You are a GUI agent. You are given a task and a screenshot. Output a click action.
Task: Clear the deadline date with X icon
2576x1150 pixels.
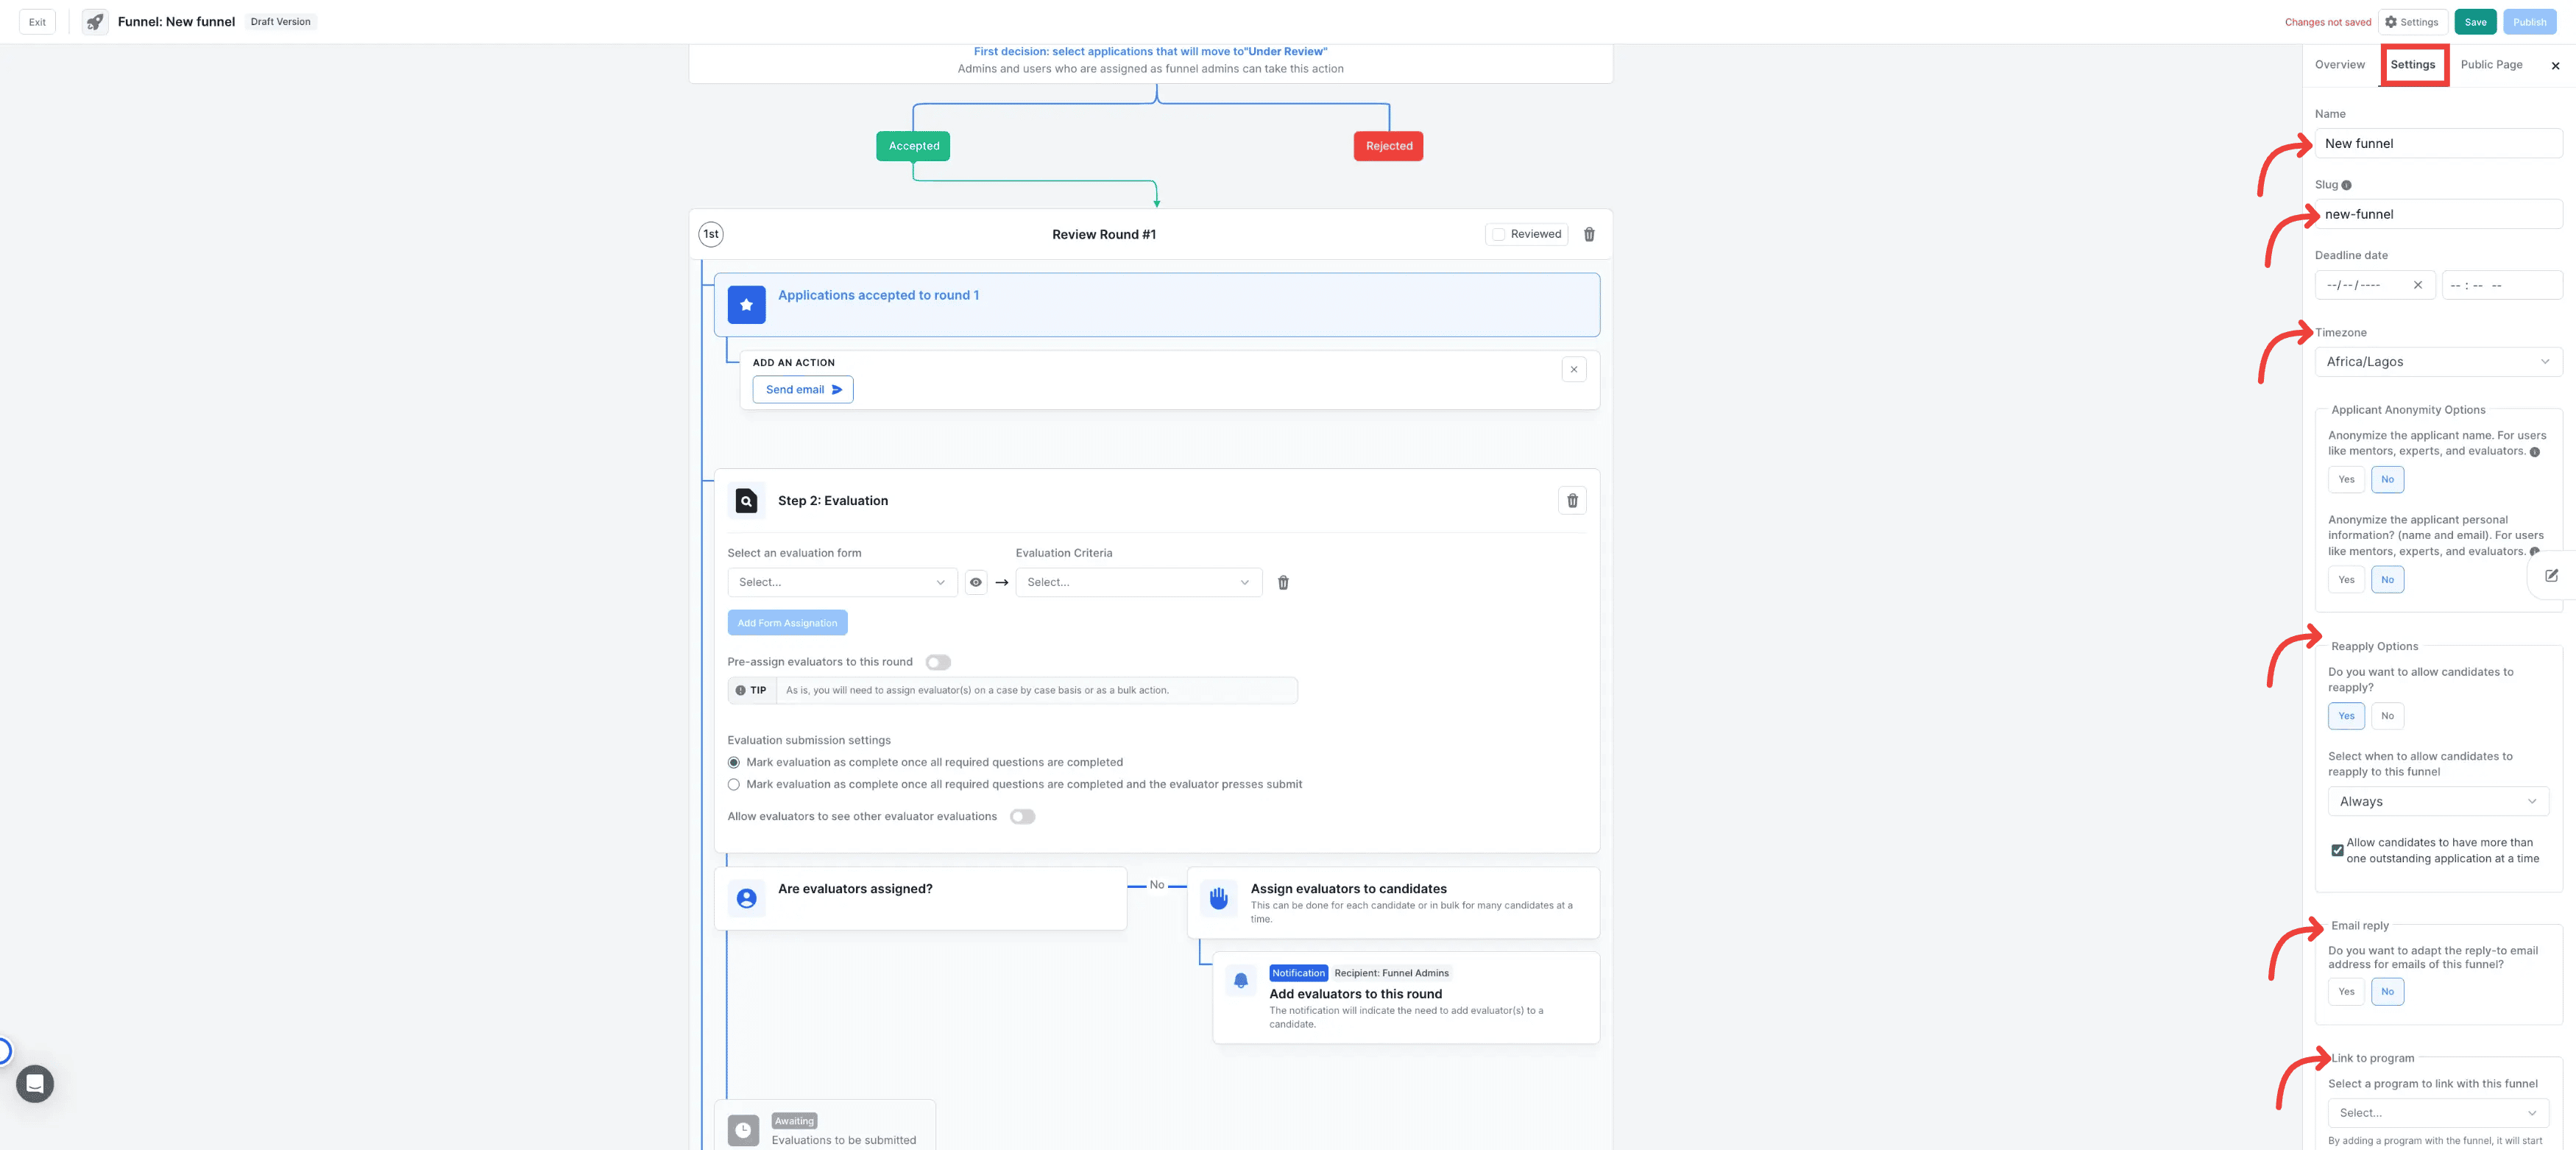(2417, 285)
